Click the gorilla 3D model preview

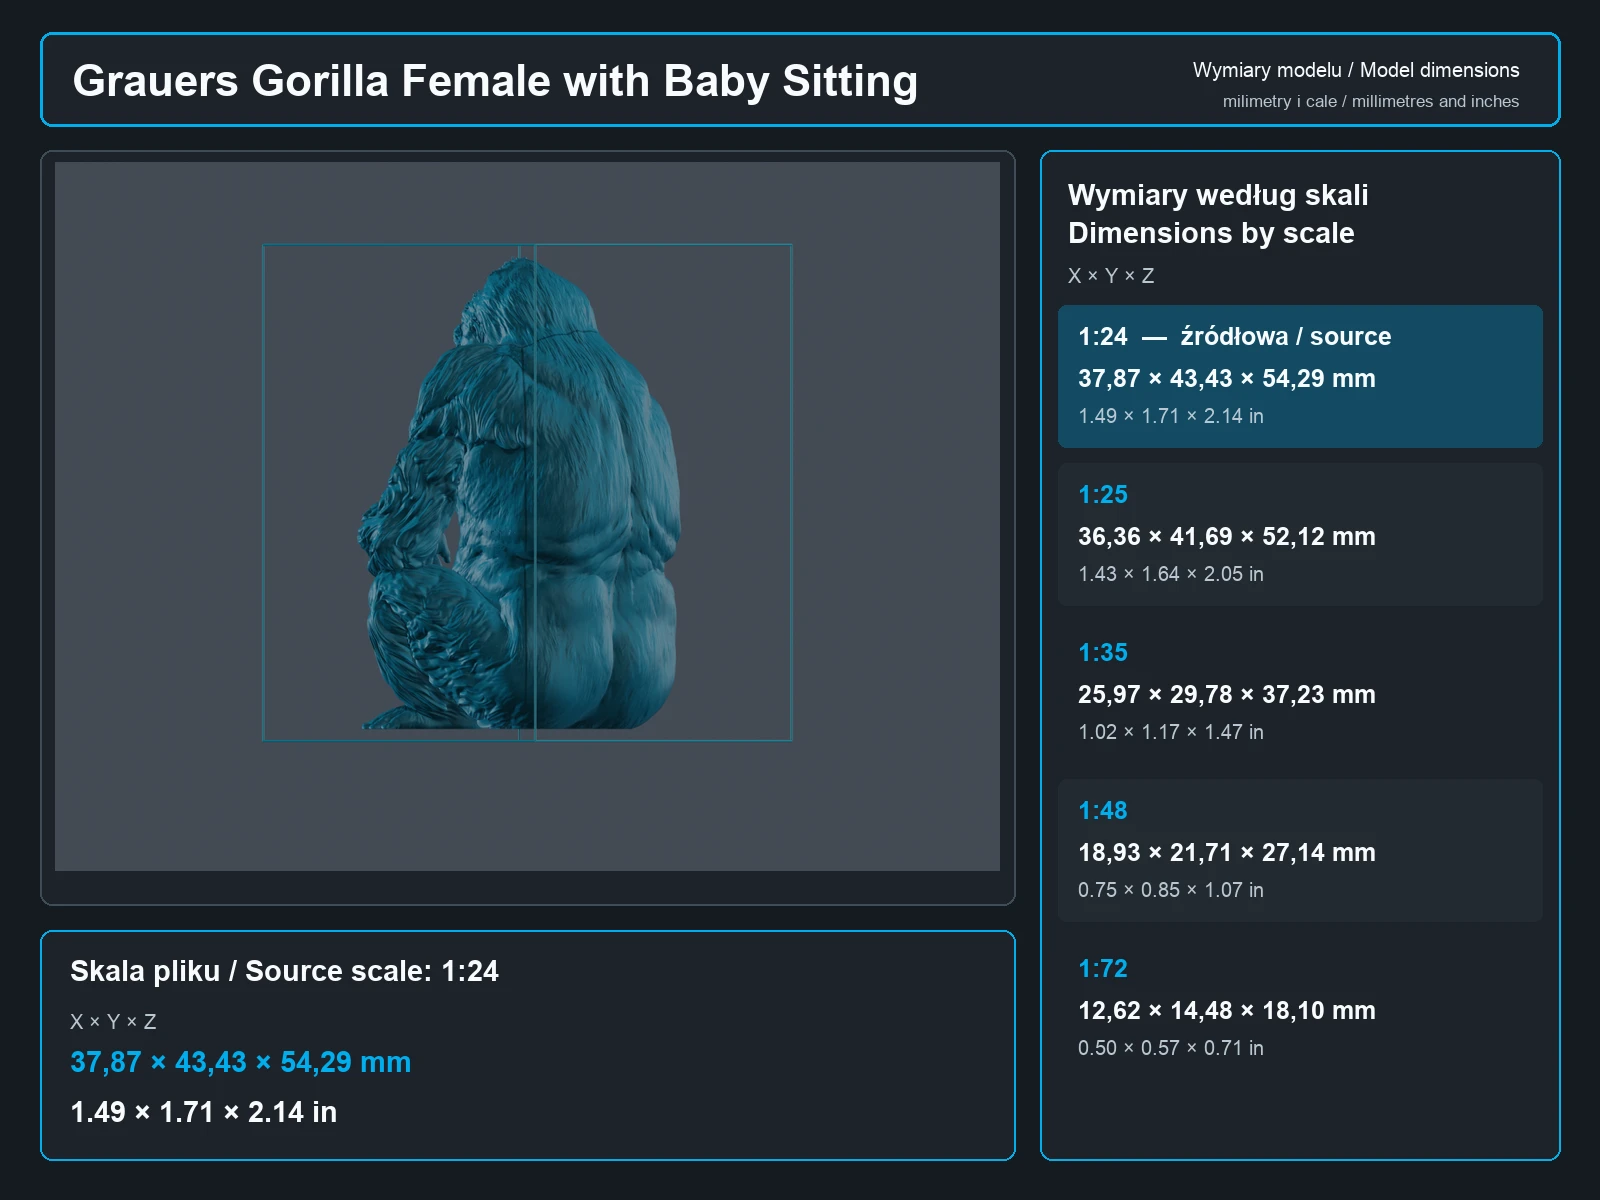522,495
